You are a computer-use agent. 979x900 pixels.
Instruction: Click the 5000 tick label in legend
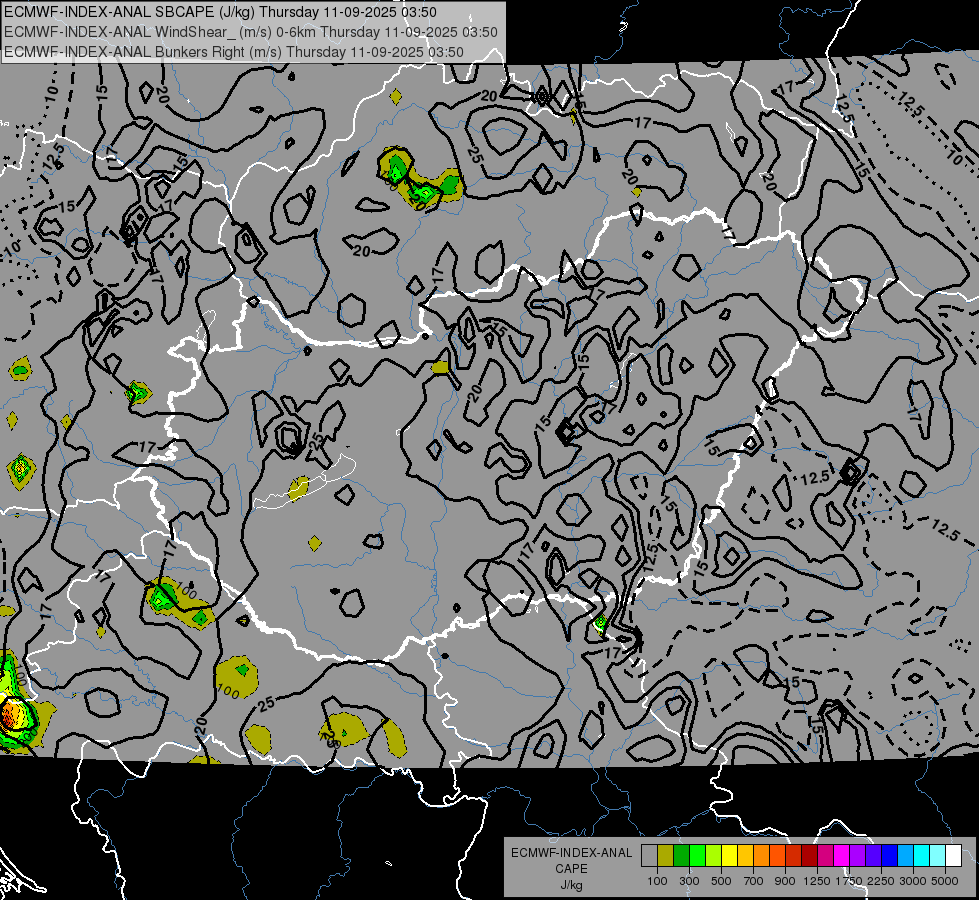pyautogui.click(x=945, y=881)
